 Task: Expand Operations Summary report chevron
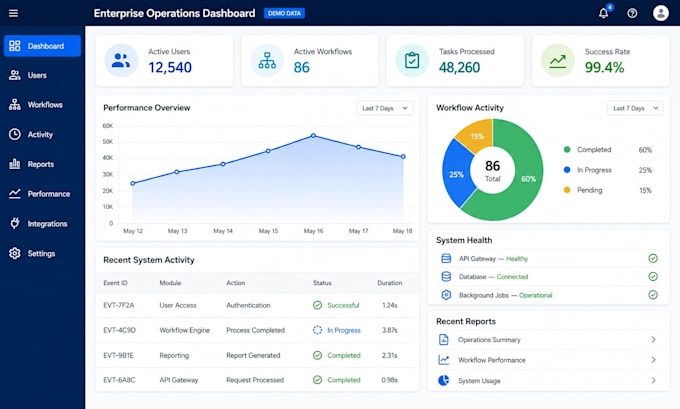[x=653, y=340]
